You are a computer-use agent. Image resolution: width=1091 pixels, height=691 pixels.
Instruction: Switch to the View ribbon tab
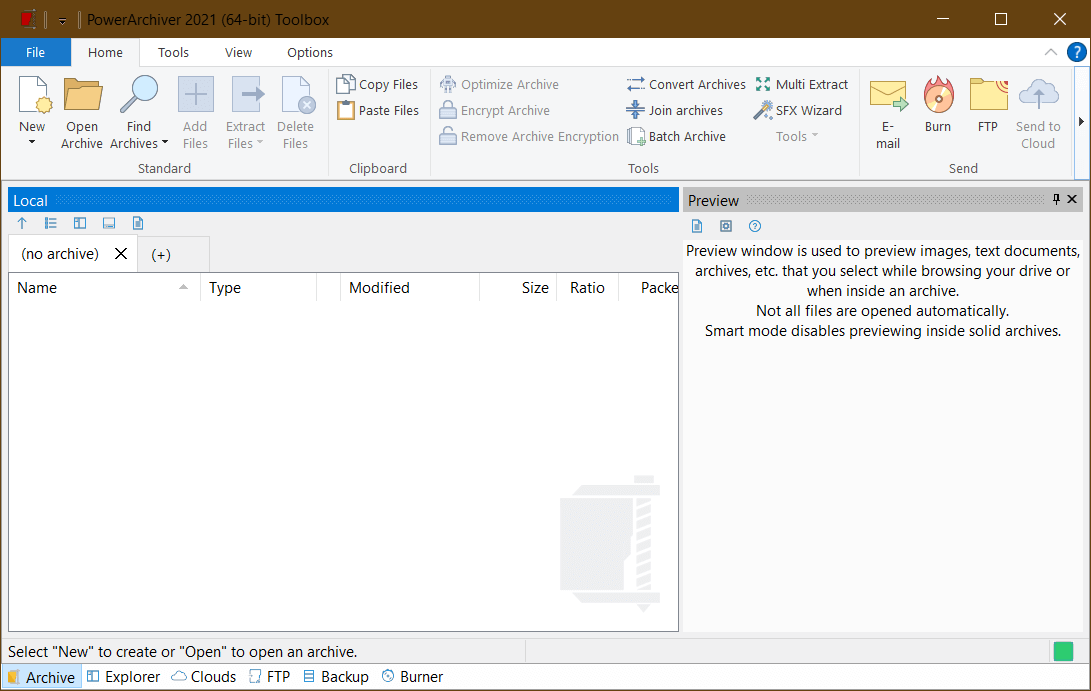click(238, 52)
